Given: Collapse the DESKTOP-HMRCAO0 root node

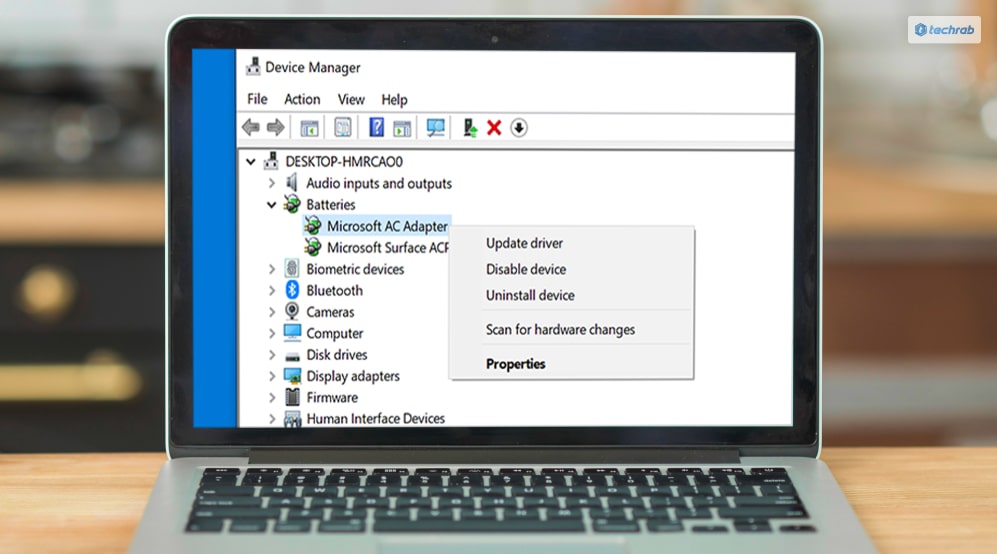Looking at the screenshot, I should click(251, 162).
